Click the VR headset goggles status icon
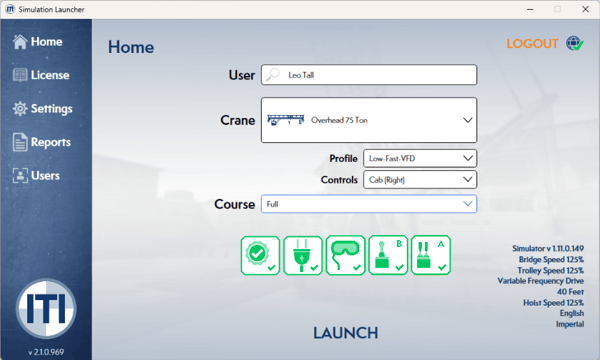Screen dimensions: 600x360 coord(346,255)
